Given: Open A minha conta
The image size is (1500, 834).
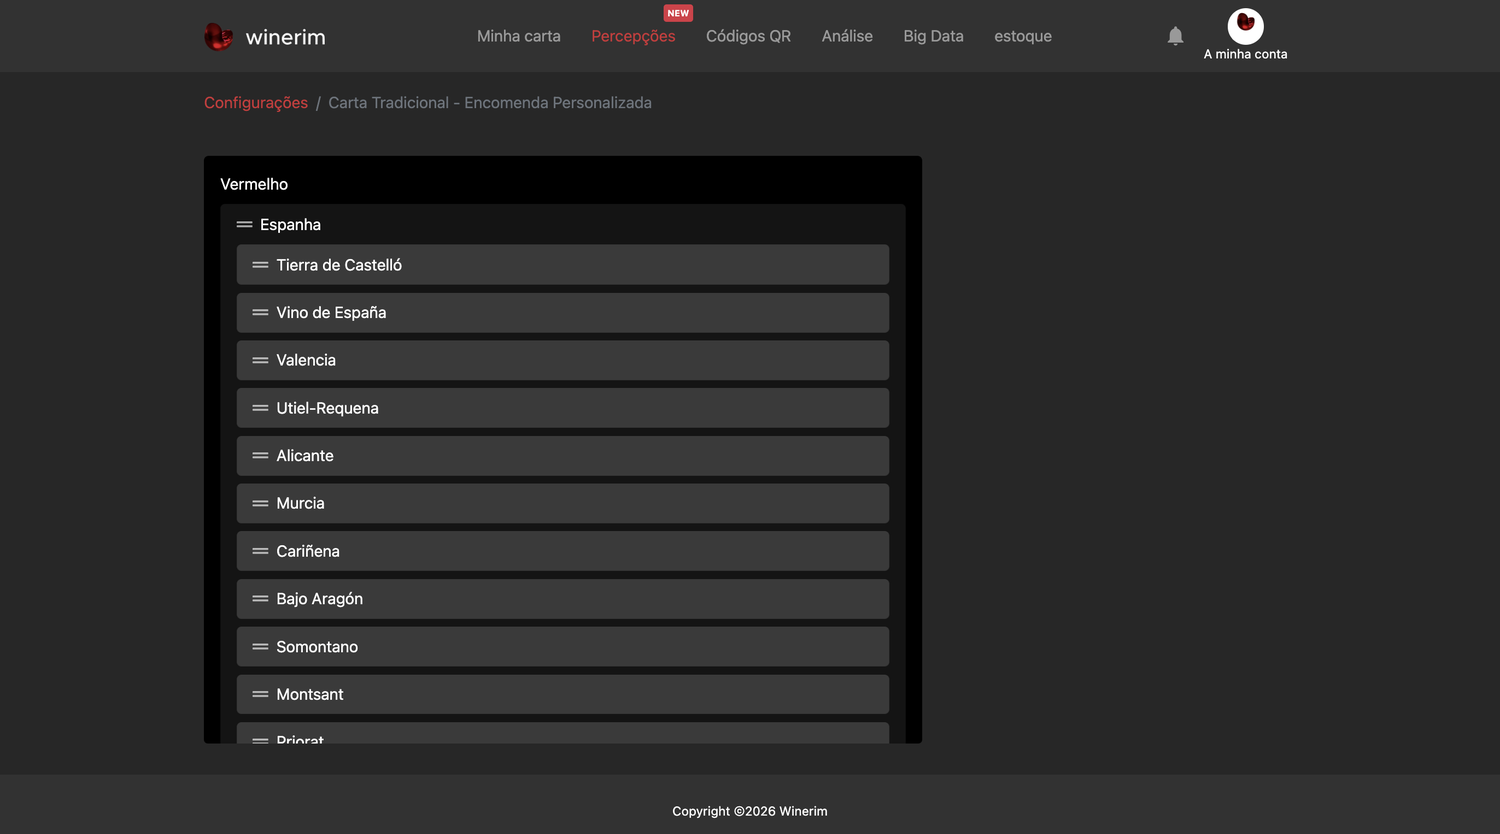Looking at the screenshot, I should pyautogui.click(x=1245, y=54).
